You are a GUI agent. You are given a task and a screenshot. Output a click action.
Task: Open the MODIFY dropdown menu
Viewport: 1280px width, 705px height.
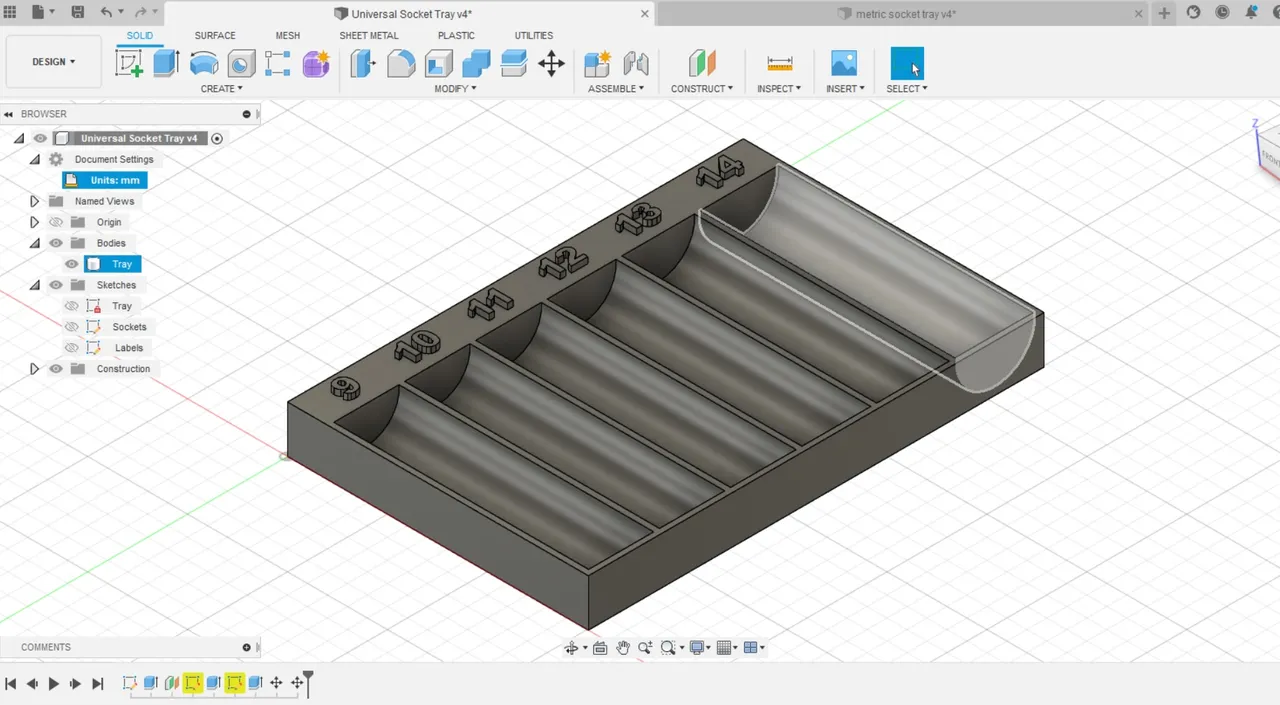tap(455, 89)
